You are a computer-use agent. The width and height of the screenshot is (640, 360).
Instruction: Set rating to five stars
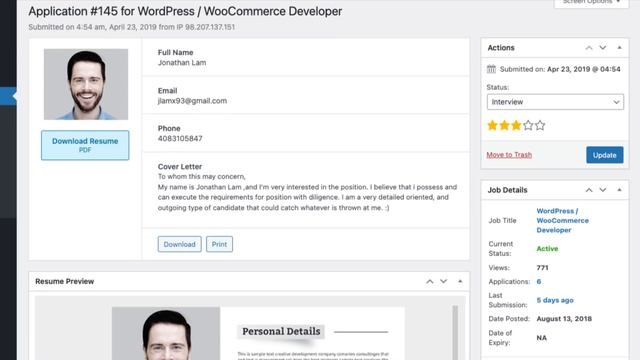point(540,125)
